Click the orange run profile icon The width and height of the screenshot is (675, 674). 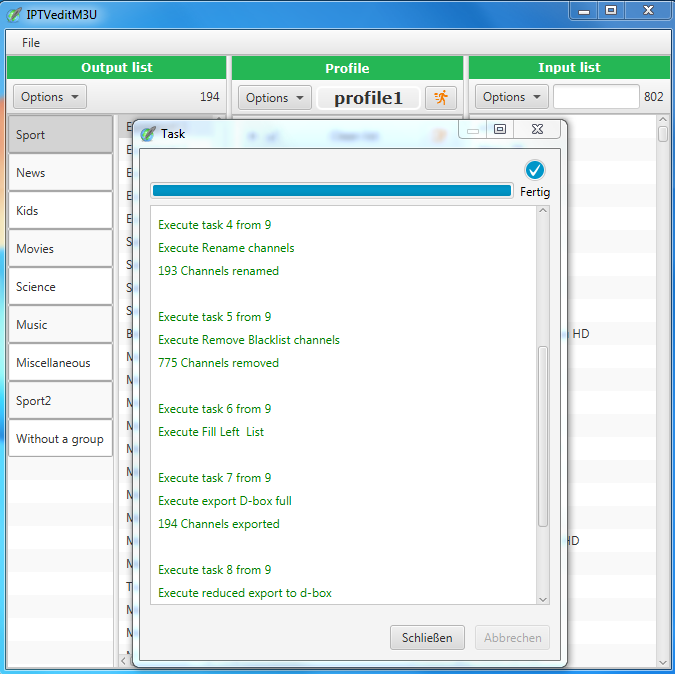(x=440, y=97)
